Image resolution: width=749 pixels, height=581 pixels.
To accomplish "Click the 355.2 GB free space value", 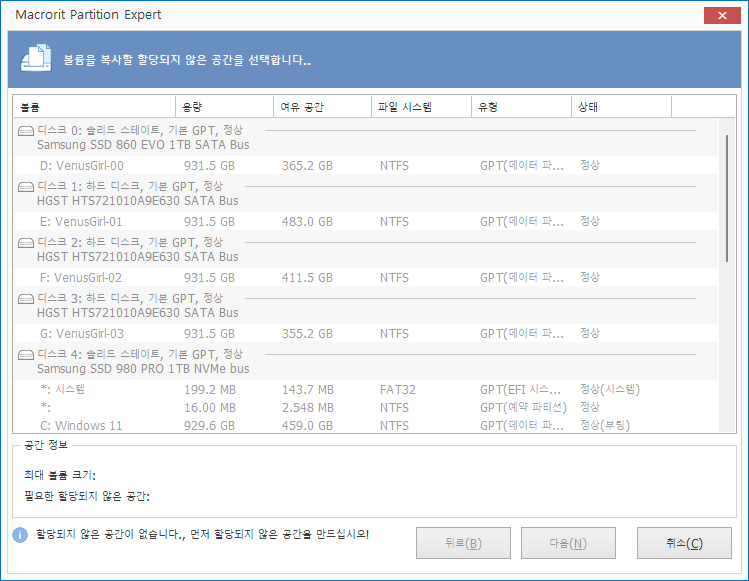I will [307, 334].
